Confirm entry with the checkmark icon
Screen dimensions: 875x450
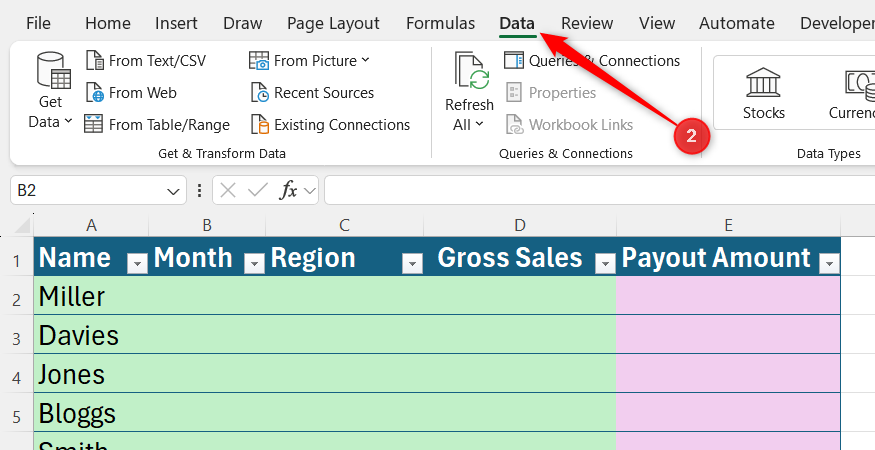[x=257, y=191]
